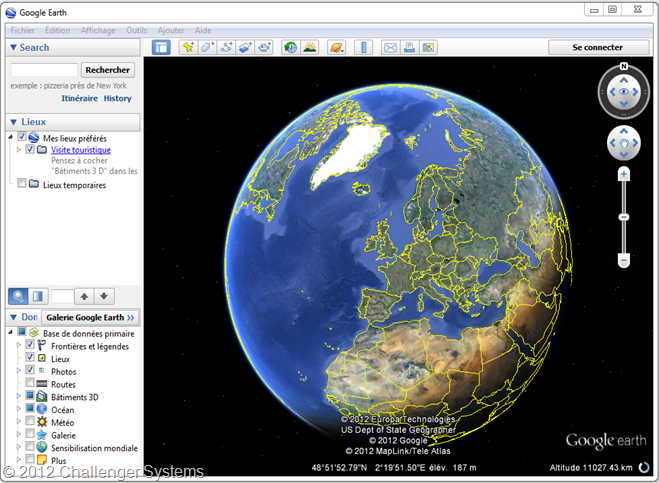The image size is (659, 483).
Task: Open the Ajouter menu
Action: tap(171, 30)
